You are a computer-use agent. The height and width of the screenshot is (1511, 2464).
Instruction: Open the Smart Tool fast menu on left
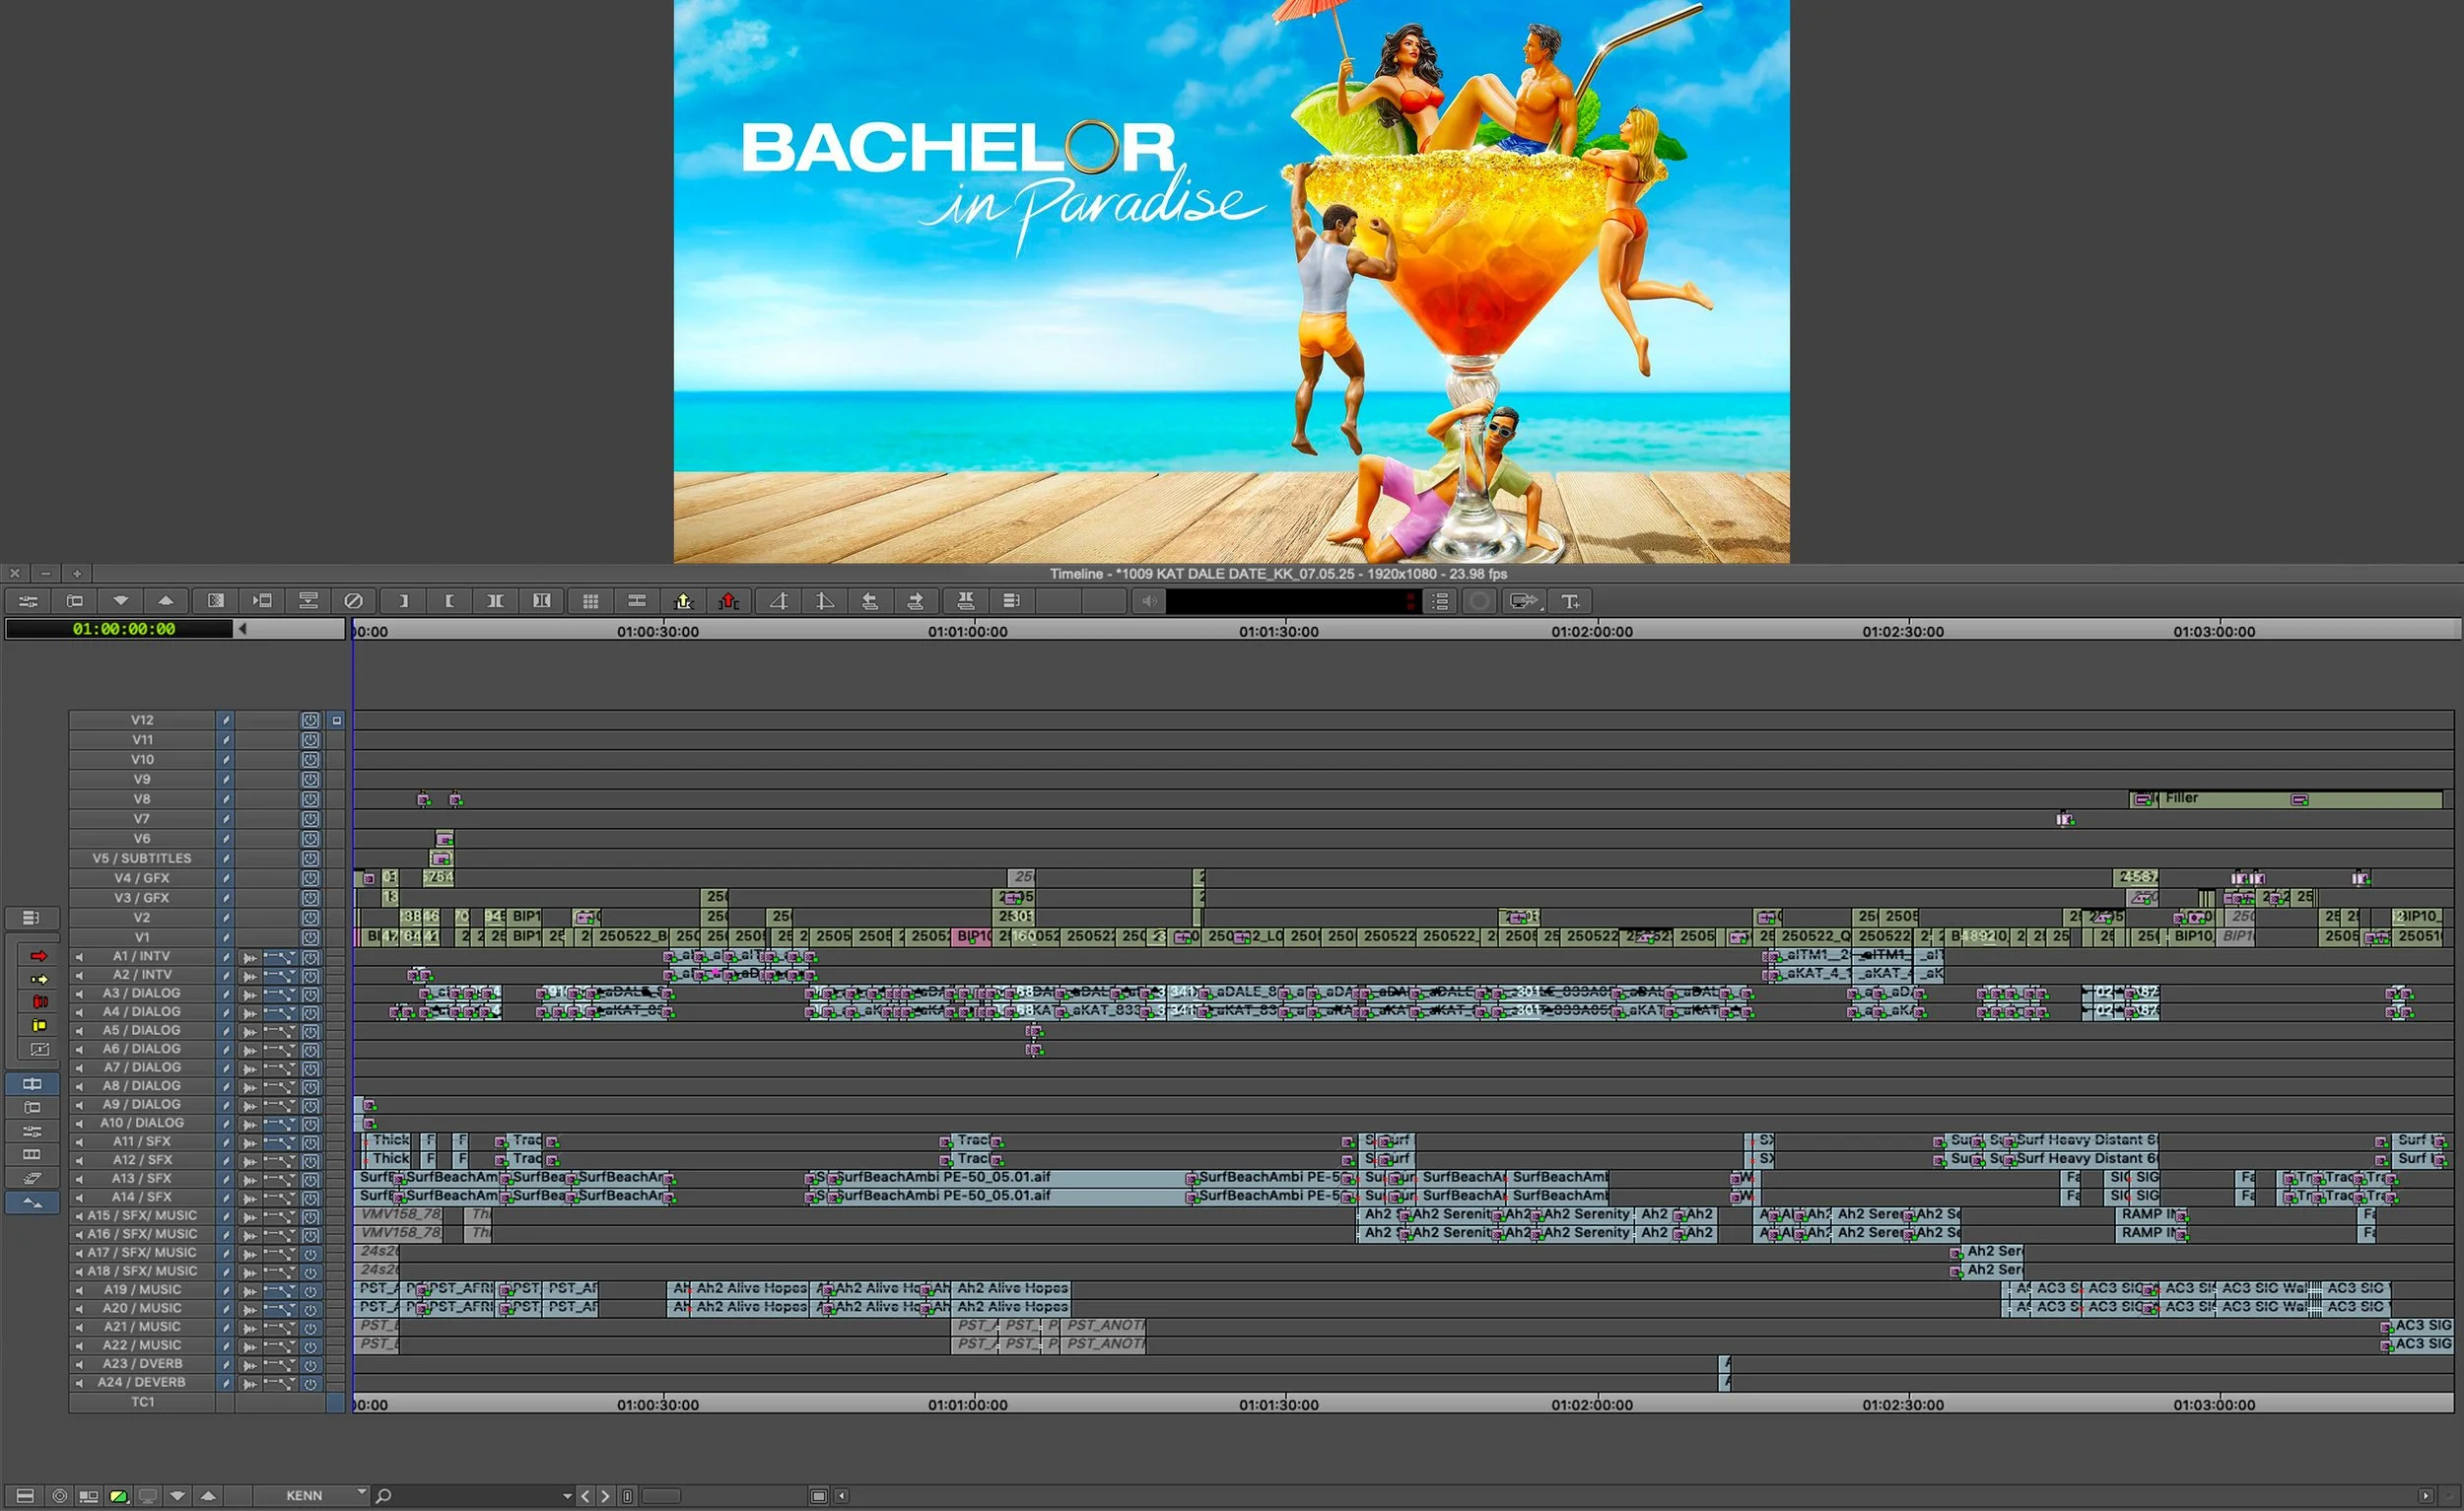[x=32, y=917]
